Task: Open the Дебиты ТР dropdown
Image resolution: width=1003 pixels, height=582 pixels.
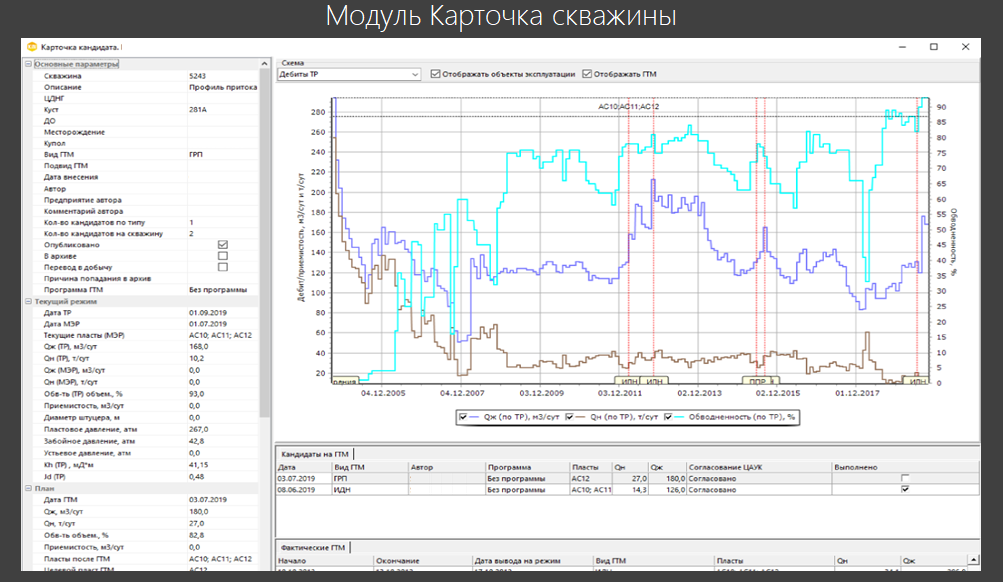Action: click(349, 74)
